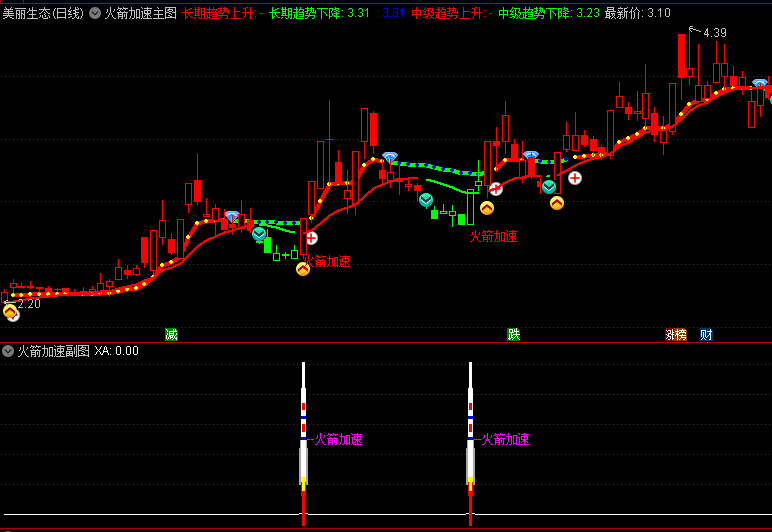Click the red 涨榜 event tag
Screen dimensions: 772x532
click(676, 335)
